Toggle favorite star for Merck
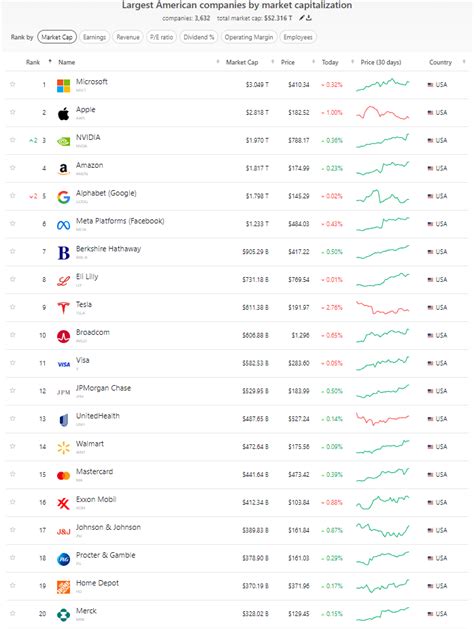This screenshot has width=474, height=629. pyautogui.click(x=12, y=613)
